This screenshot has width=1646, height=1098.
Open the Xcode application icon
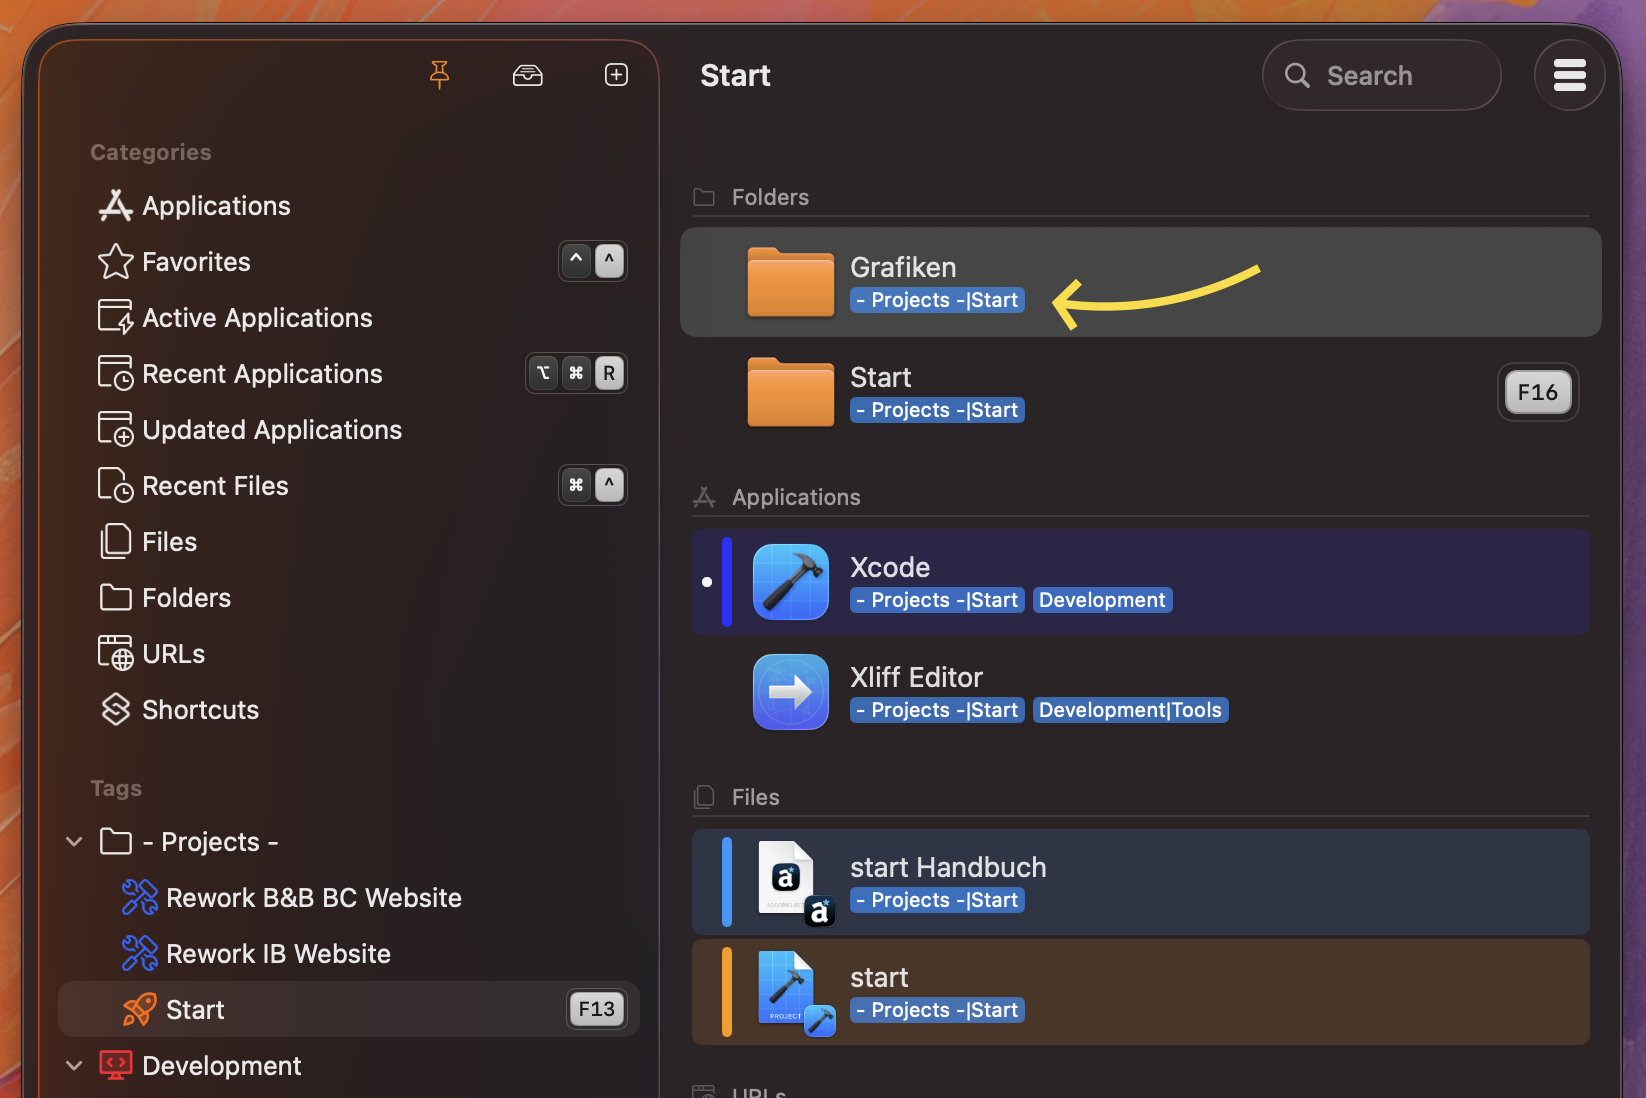point(790,582)
